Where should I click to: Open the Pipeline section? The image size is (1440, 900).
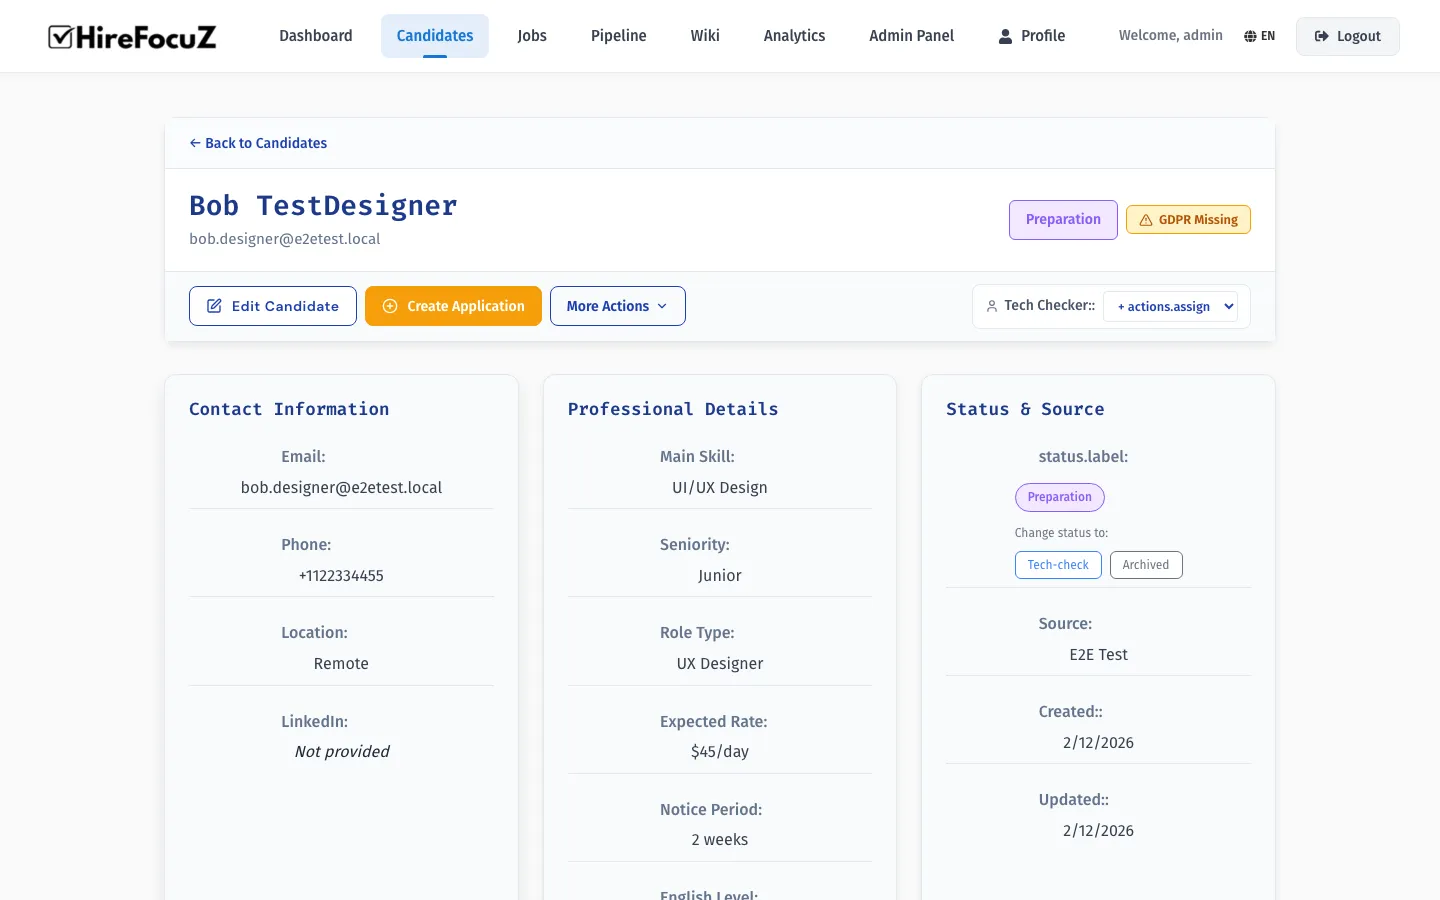click(x=618, y=35)
